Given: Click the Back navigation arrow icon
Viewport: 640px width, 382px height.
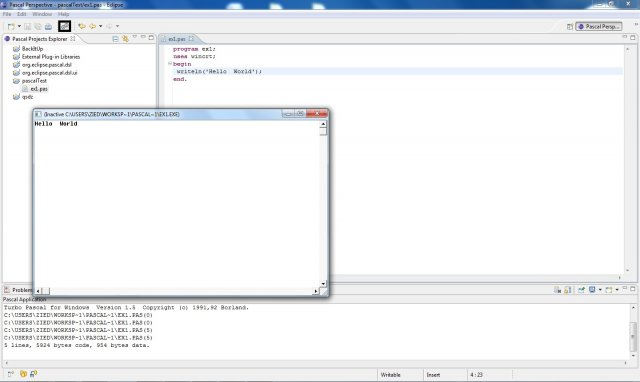Looking at the screenshot, I should (x=93, y=26).
